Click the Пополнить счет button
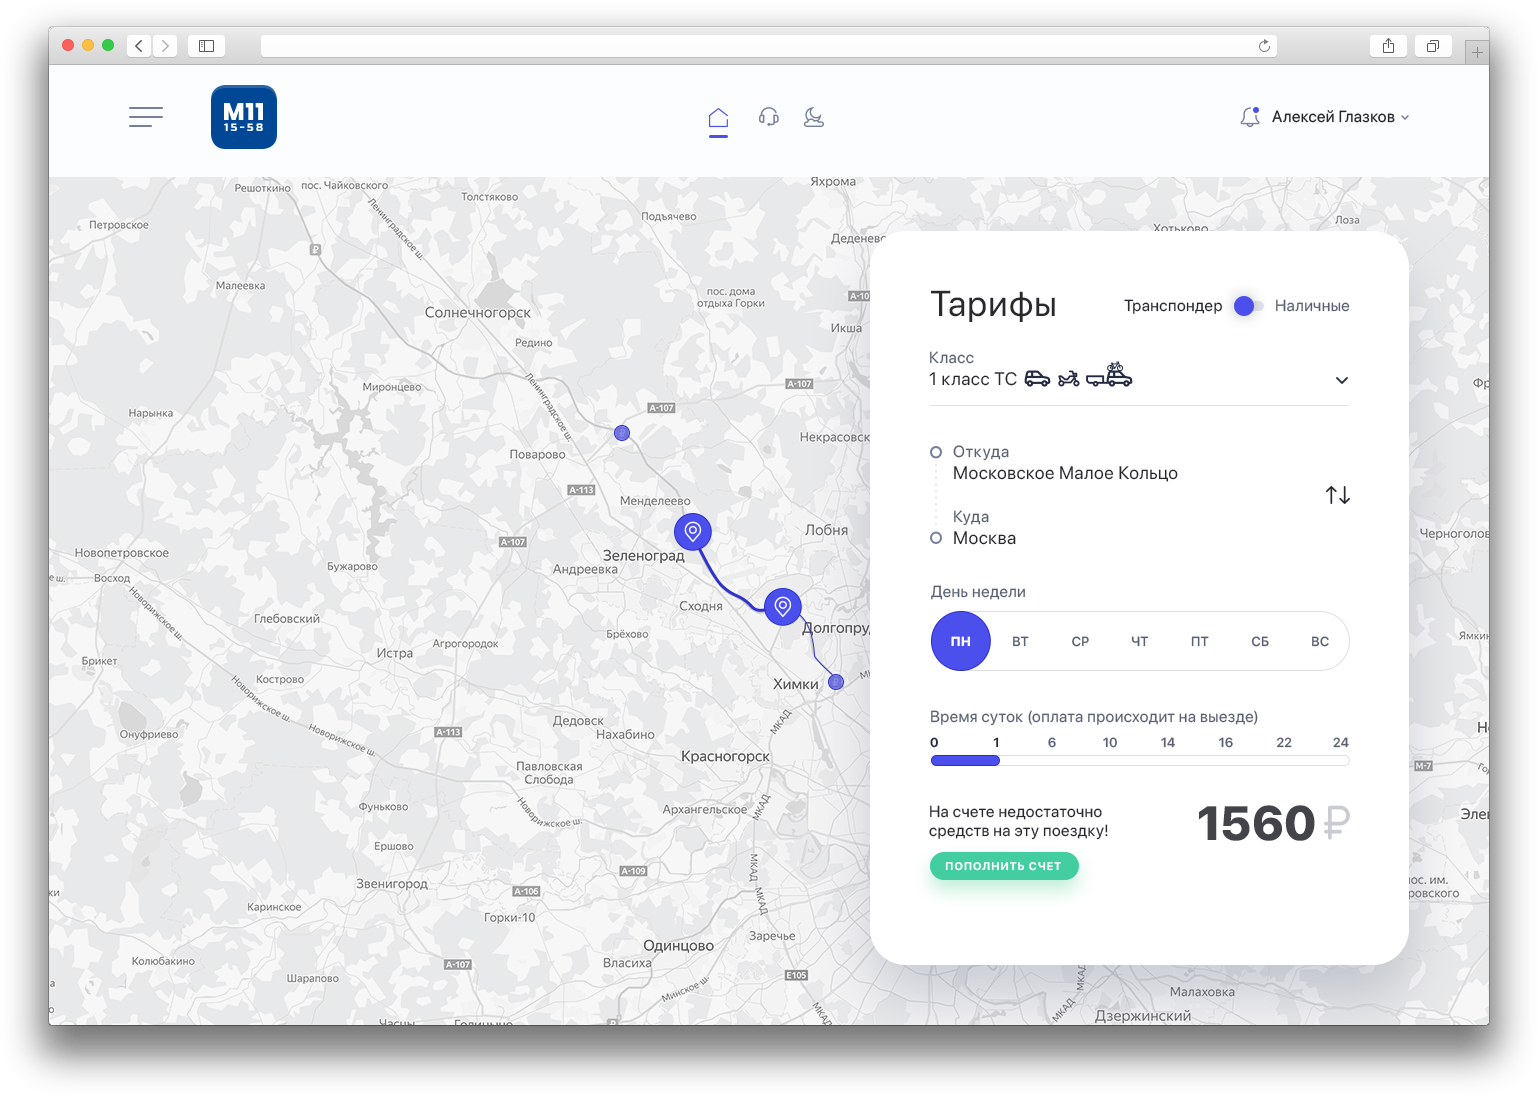This screenshot has height=1096, width=1538. tap(1004, 866)
